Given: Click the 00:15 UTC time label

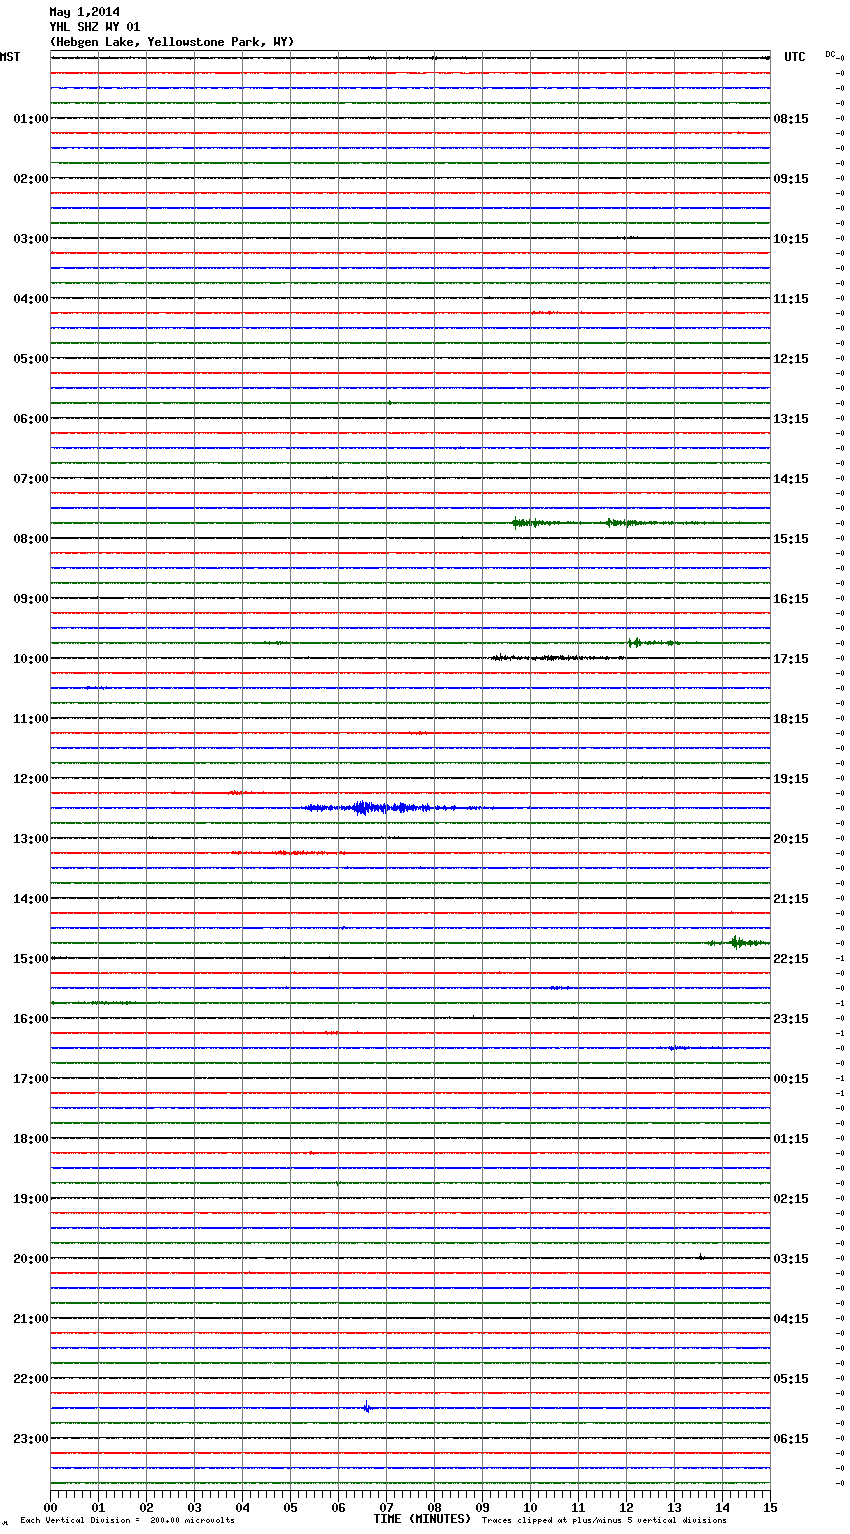Looking at the screenshot, I should pyautogui.click(x=791, y=1079).
